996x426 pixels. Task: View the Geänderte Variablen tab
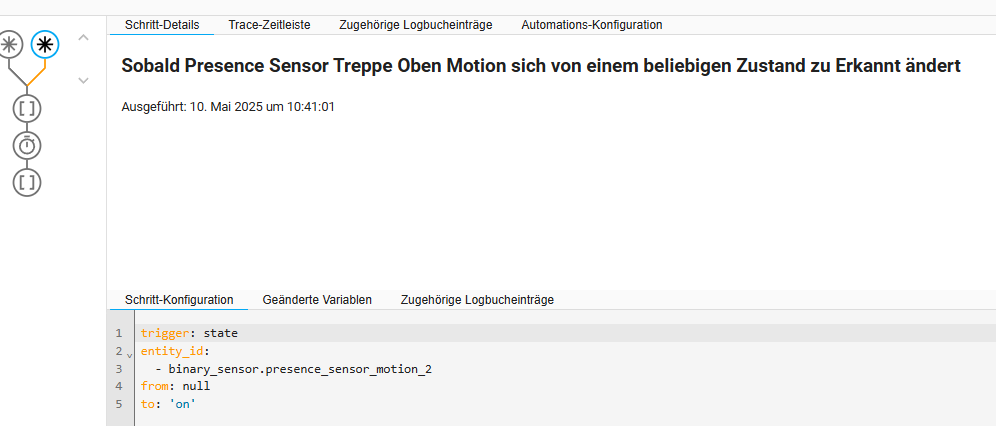coord(317,300)
